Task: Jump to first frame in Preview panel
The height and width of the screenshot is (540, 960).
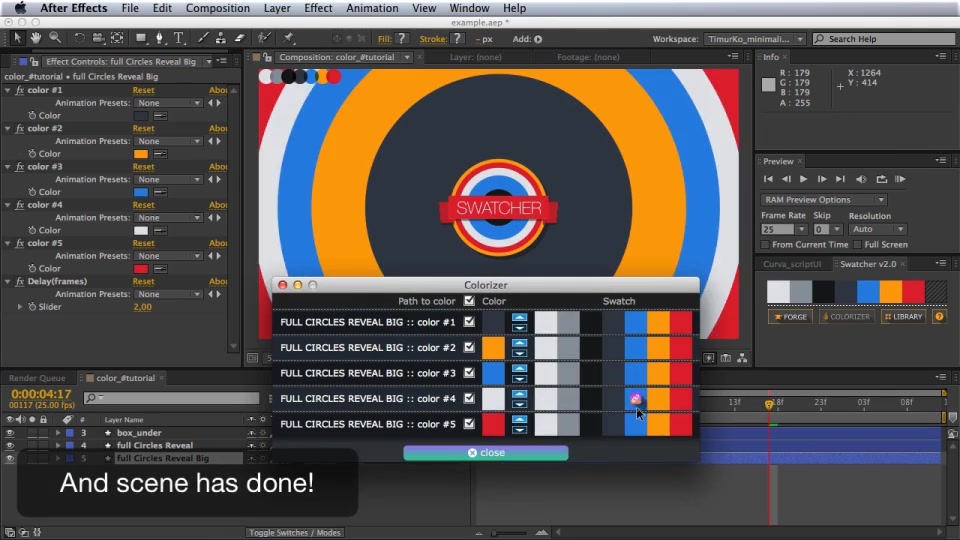Action: (x=768, y=179)
